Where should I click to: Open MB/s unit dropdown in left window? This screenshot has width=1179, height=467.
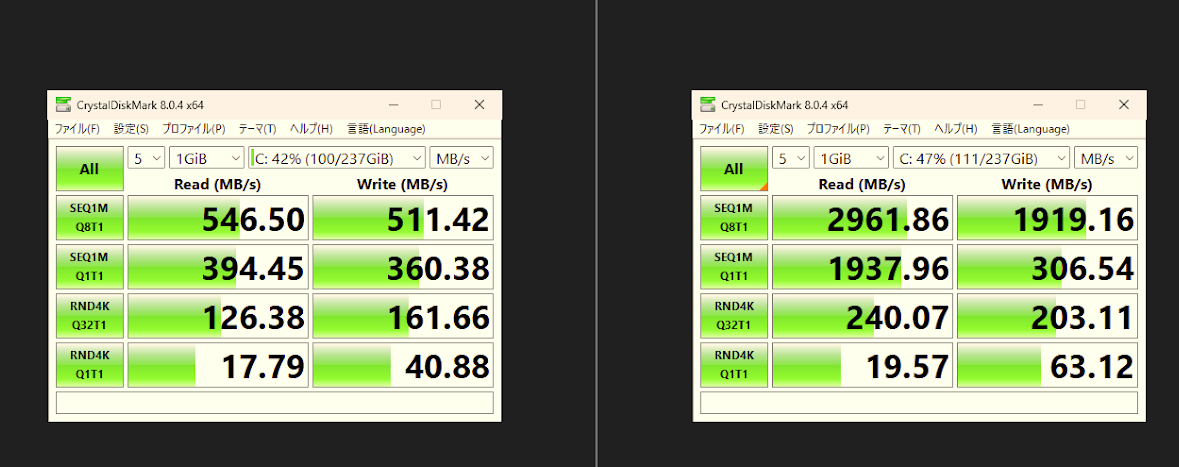tap(462, 158)
